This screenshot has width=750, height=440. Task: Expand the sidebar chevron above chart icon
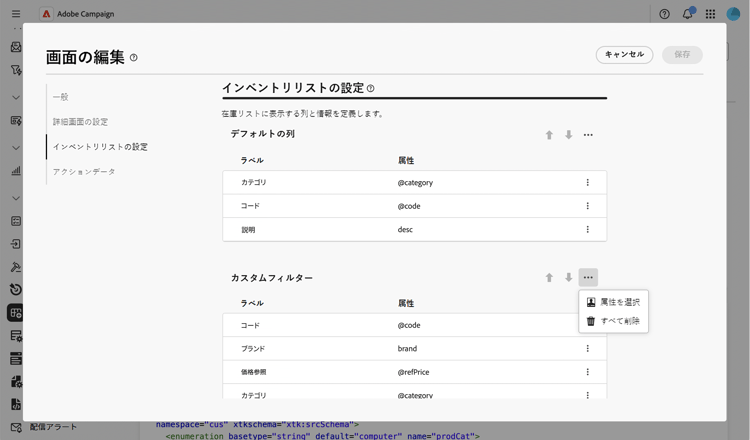[16, 148]
